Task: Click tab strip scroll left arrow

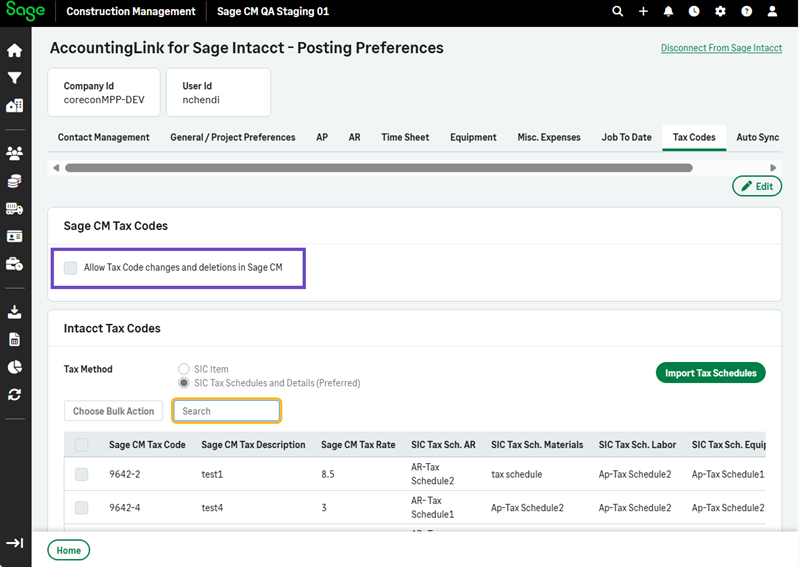Action: [56, 168]
